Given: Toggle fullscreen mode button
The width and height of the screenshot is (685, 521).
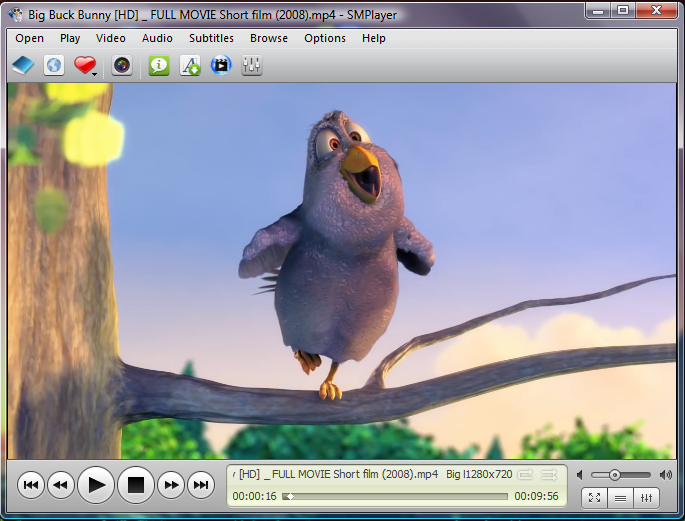Looking at the screenshot, I should [x=594, y=497].
